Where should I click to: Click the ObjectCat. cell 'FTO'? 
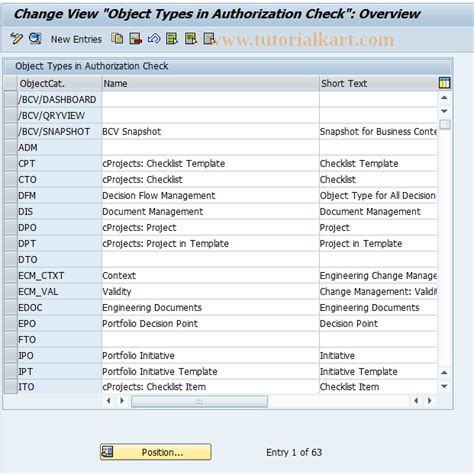point(59,339)
